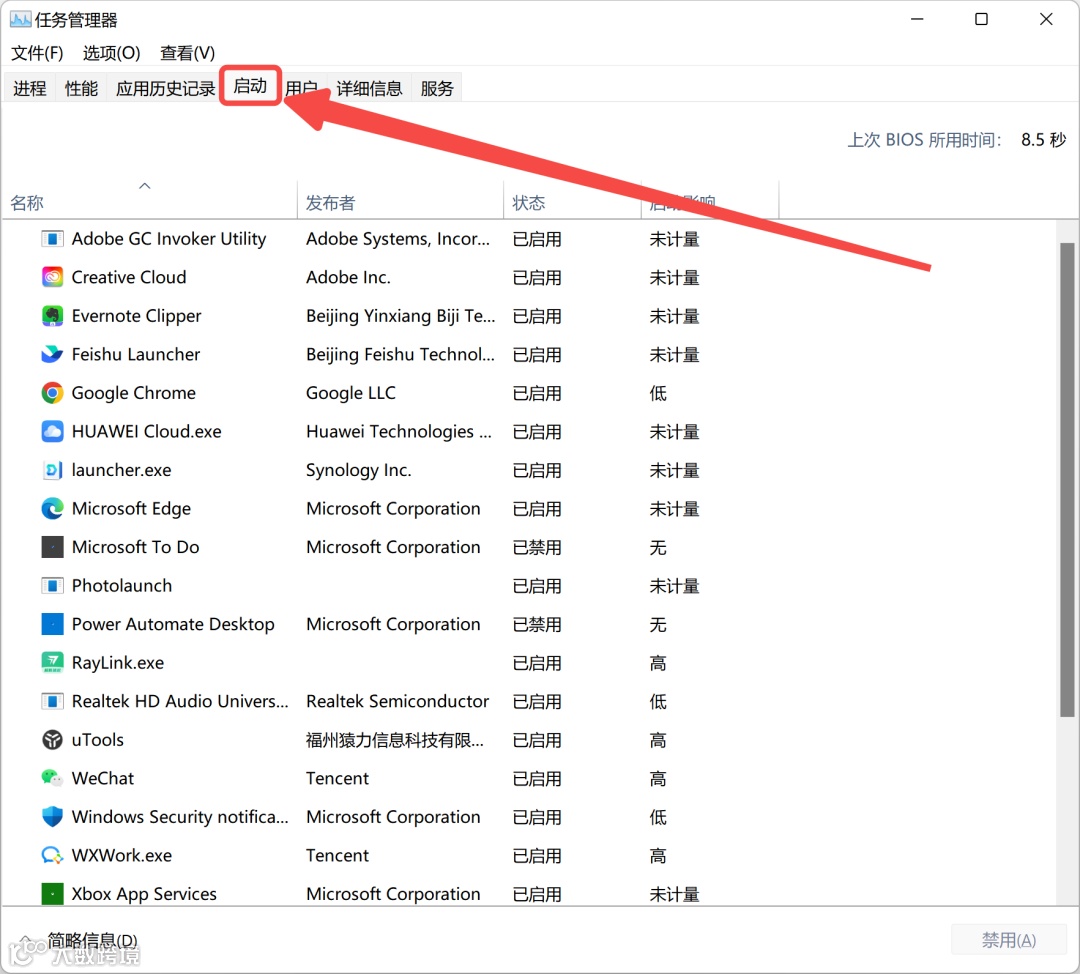The width and height of the screenshot is (1080, 974).
Task: Click publisher Google LLC
Action: click(x=351, y=393)
